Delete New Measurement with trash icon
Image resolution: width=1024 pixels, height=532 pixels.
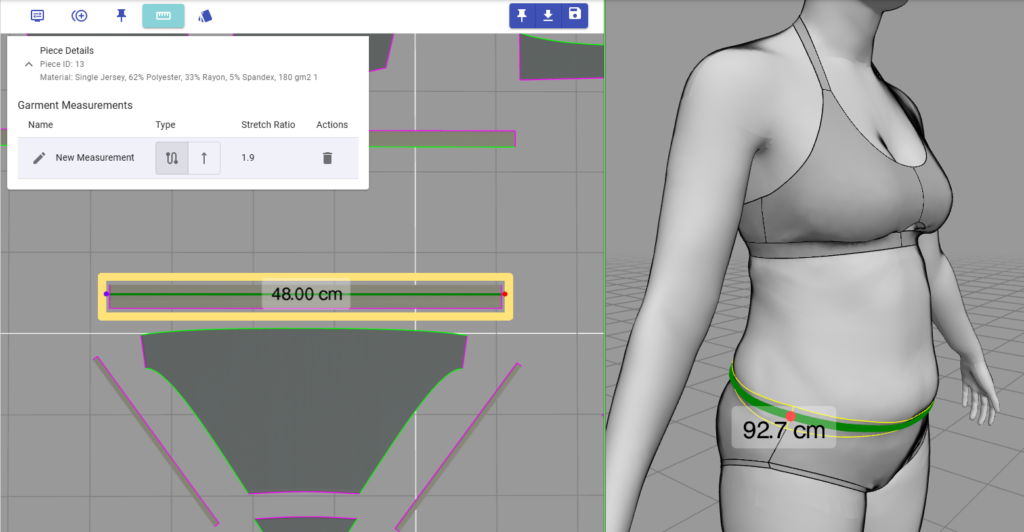pyautogui.click(x=327, y=158)
